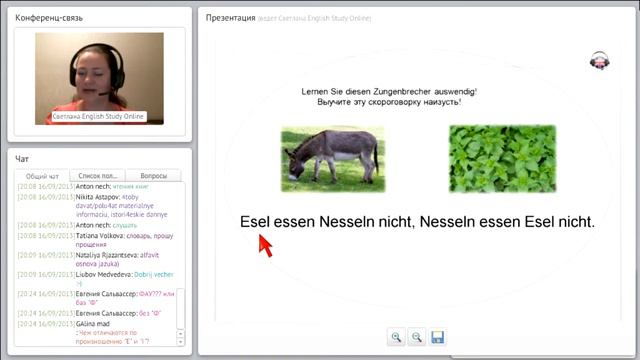Screen dimensions: 640x360
Task: Click Nikita Astapov's chat message
Action: (96, 206)
